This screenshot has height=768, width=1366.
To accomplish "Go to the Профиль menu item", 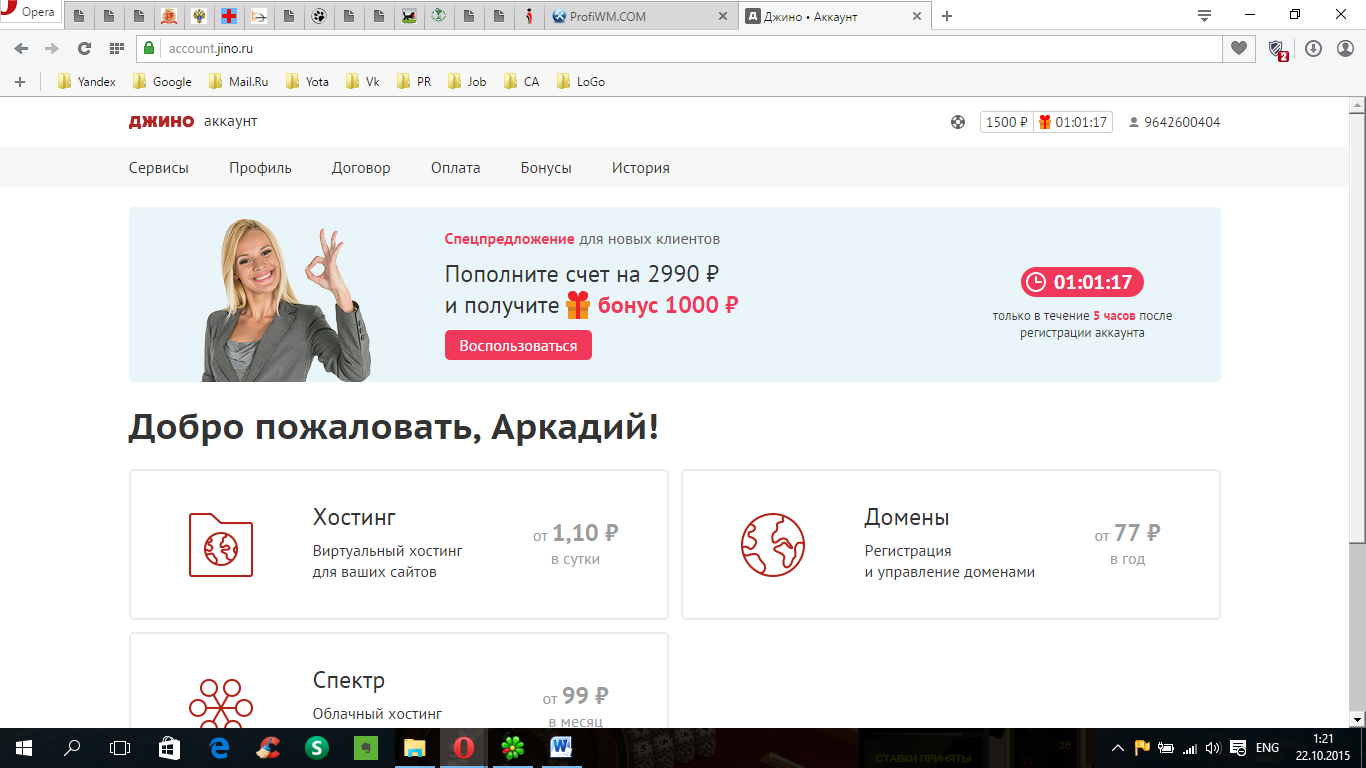I will point(260,168).
